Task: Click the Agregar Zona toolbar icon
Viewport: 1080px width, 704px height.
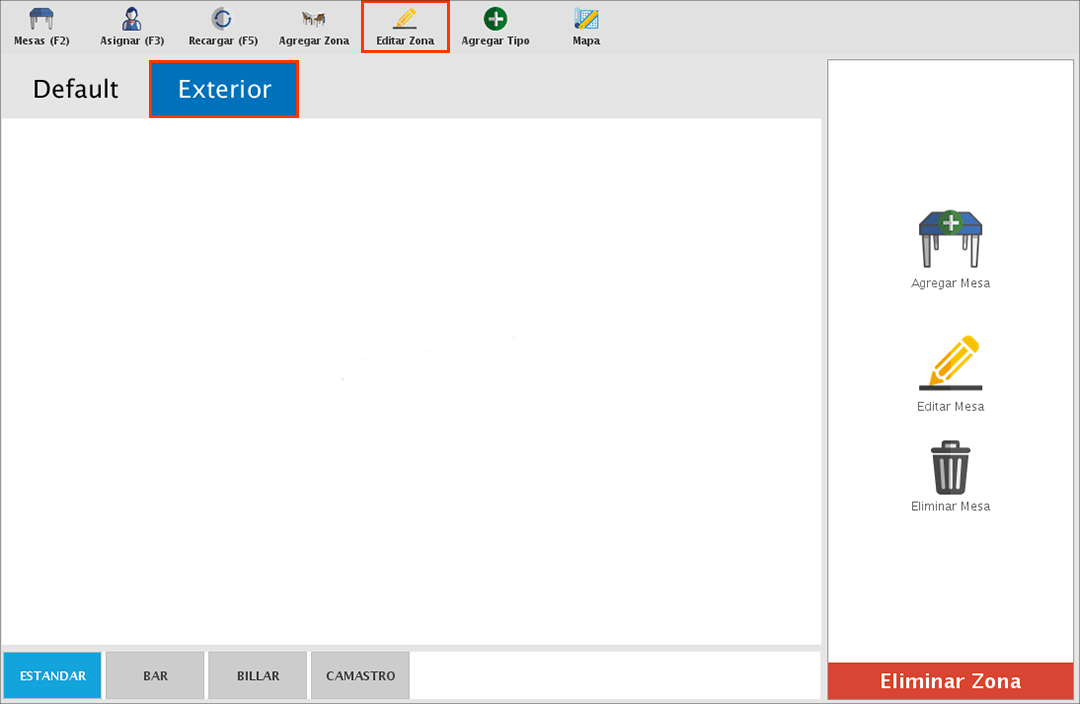Action: tap(313, 20)
